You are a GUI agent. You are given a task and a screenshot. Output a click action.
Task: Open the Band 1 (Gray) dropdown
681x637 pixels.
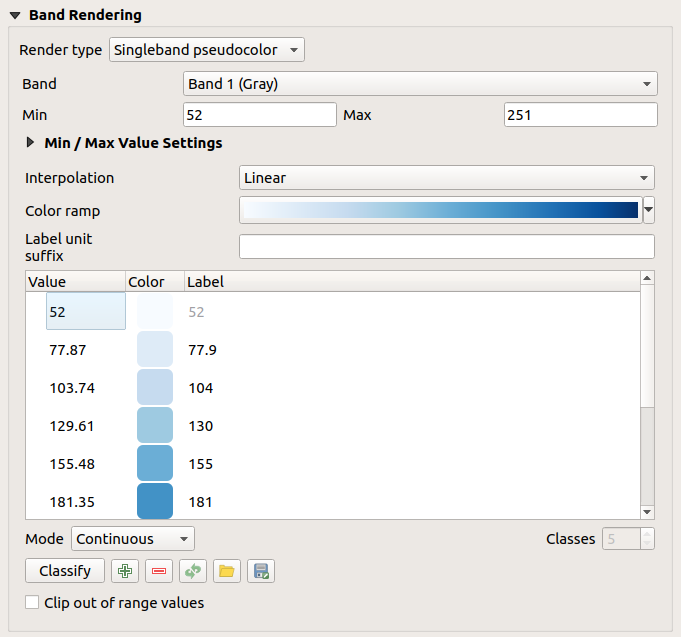click(x=420, y=84)
